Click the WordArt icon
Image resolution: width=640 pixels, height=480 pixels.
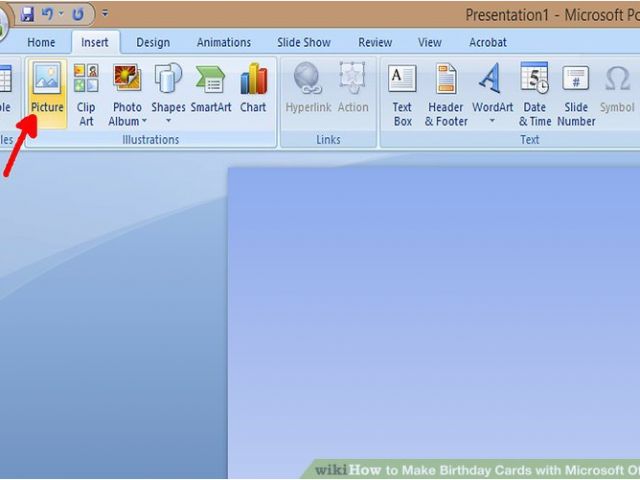(491, 78)
